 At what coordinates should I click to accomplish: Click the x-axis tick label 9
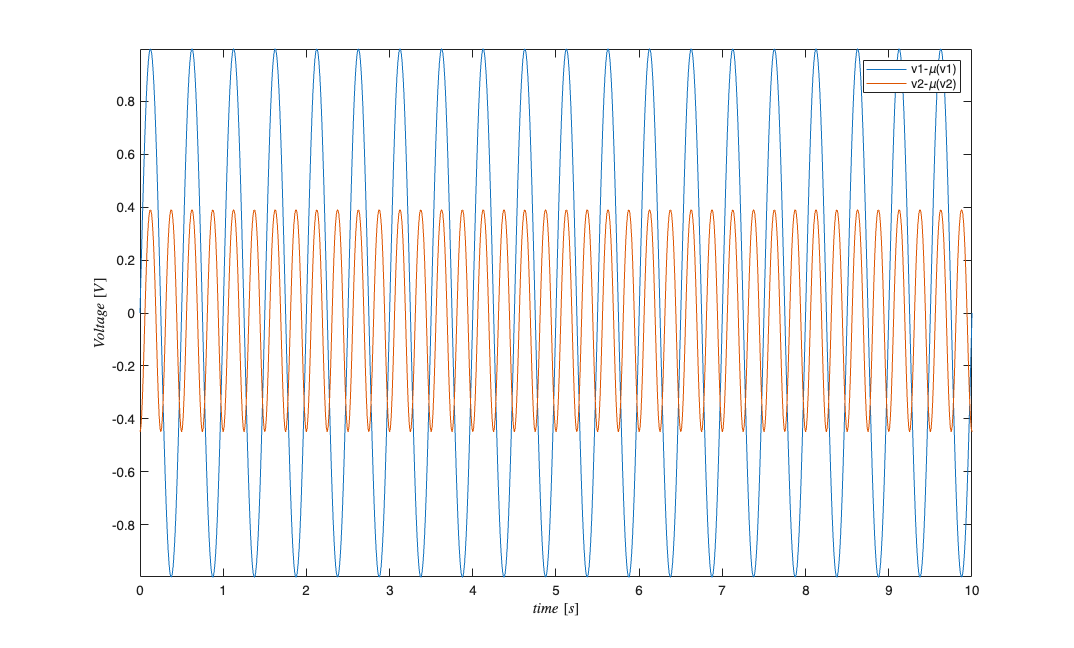(x=887, y=591)
